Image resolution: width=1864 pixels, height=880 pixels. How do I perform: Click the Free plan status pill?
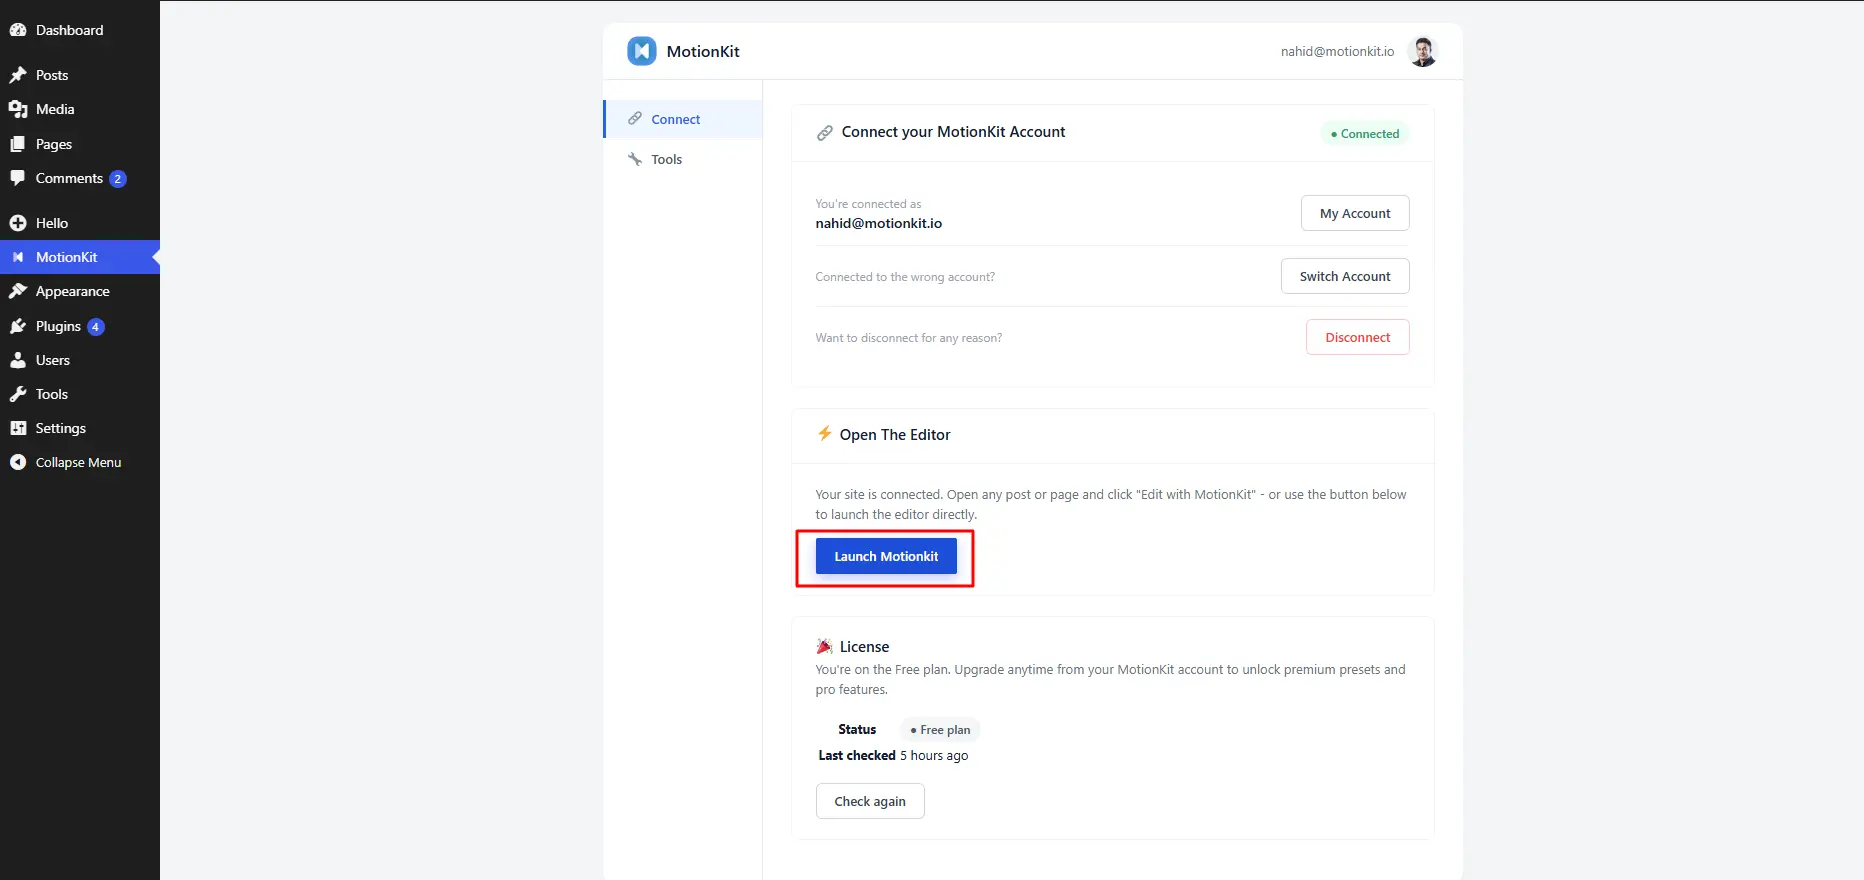[x=940, y=730]
